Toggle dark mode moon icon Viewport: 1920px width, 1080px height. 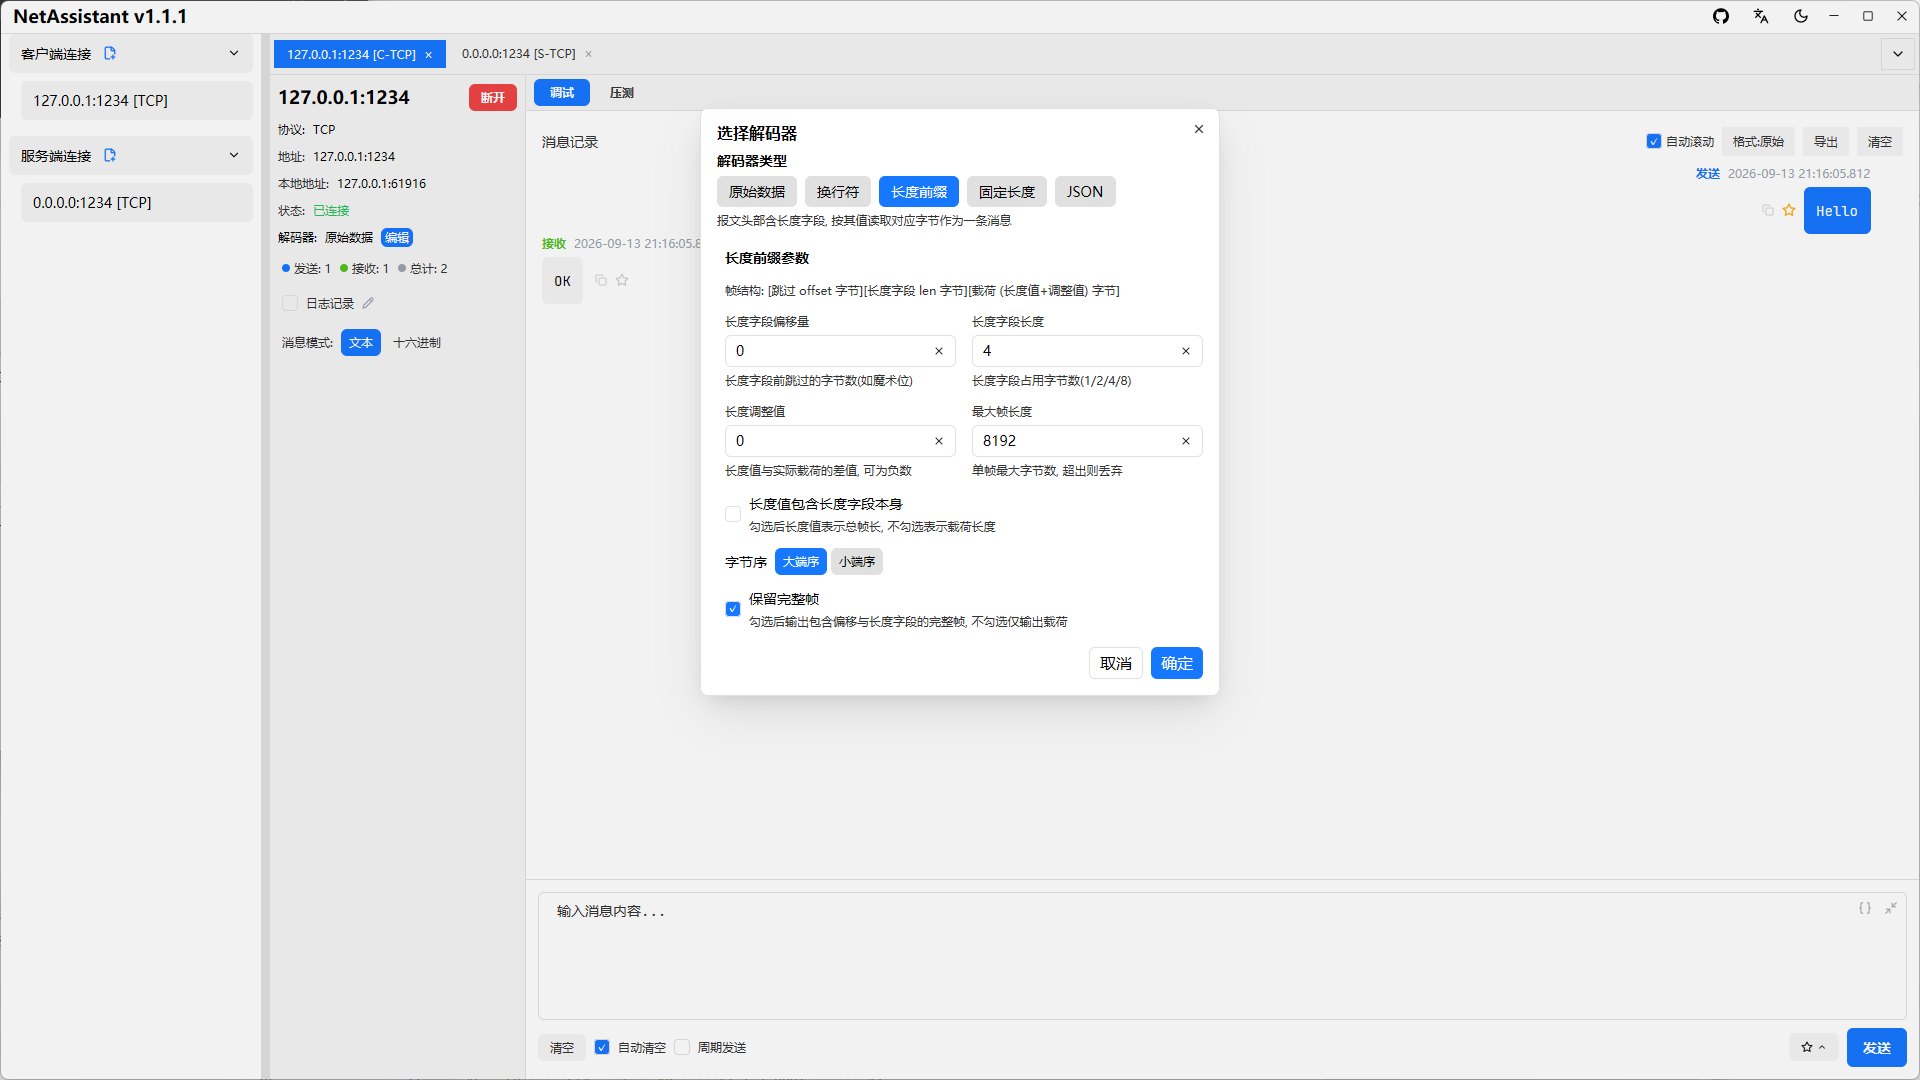[x=1801, y=16]
